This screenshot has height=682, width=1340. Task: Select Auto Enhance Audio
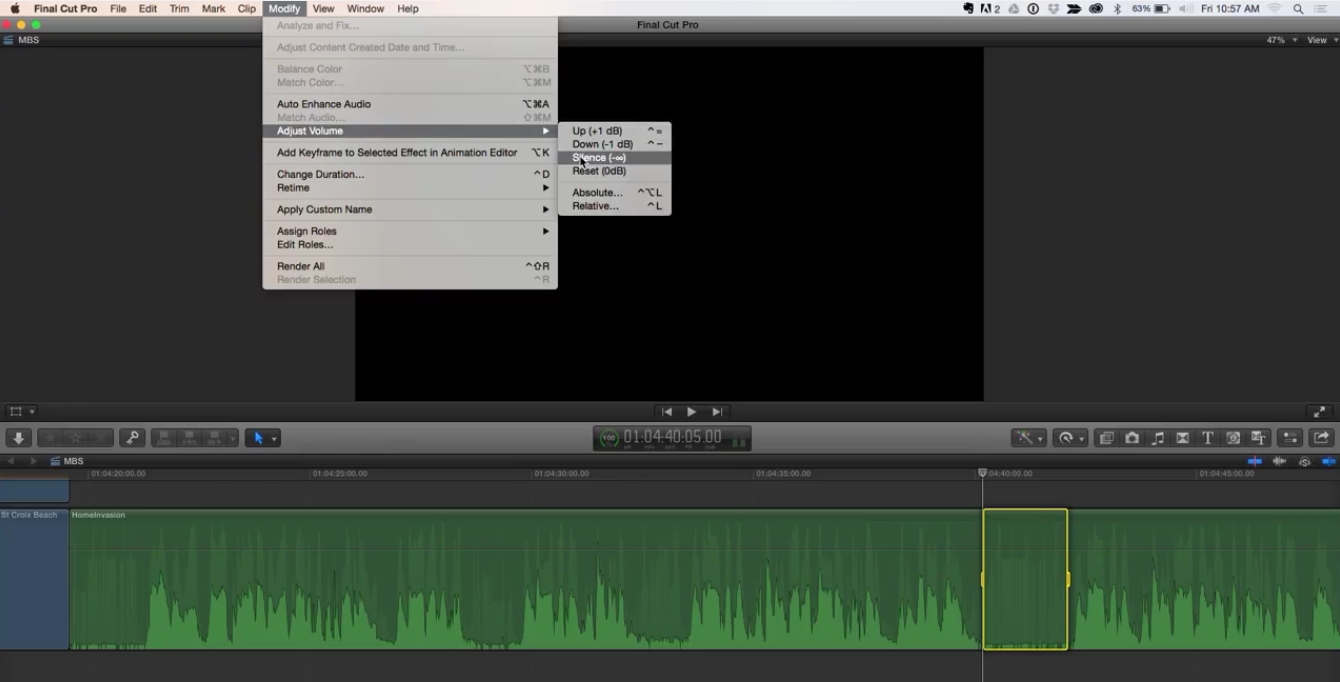click(410, 104)
